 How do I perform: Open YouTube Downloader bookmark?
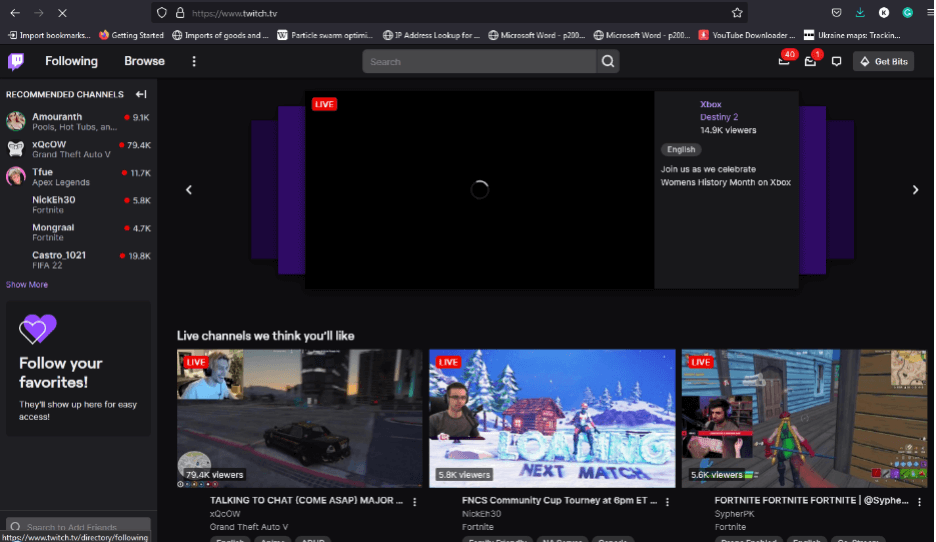[747, 35]
